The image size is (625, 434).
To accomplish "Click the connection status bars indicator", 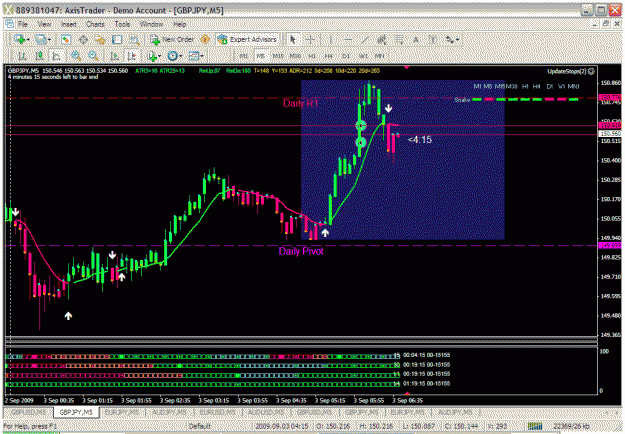I will (x=535, y=426).
